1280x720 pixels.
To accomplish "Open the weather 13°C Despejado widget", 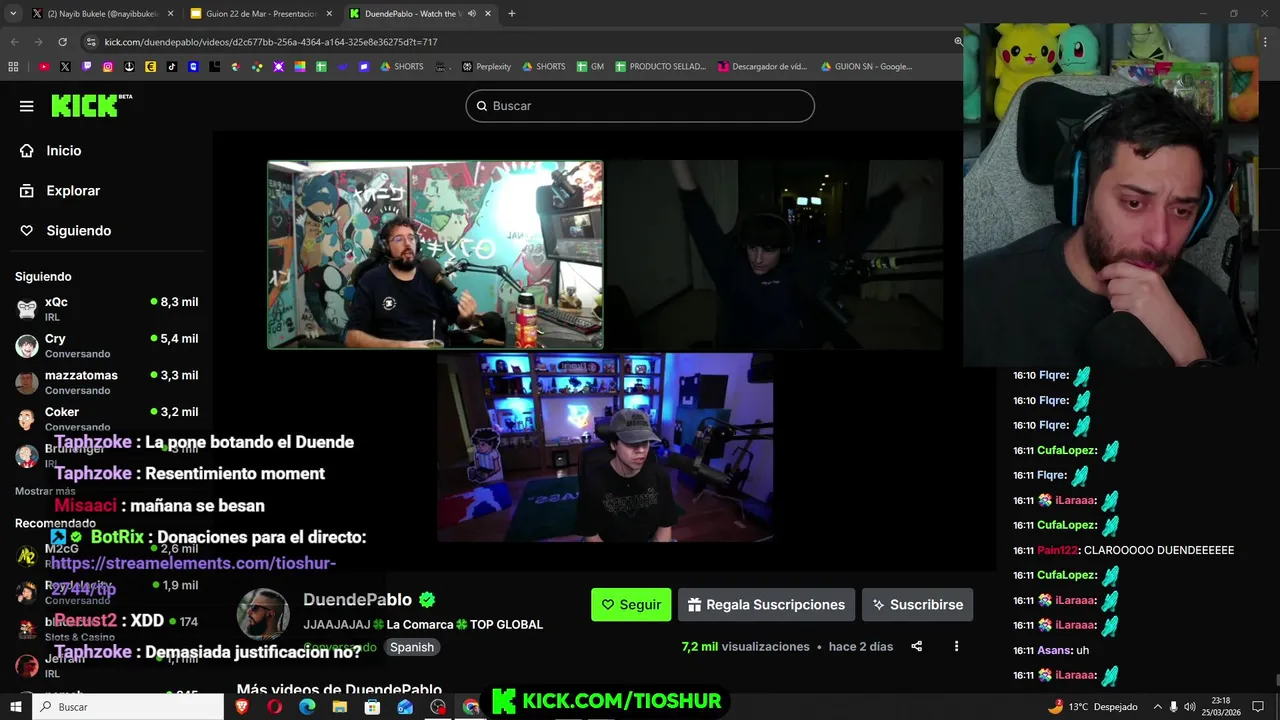I will [x=1092, y=707].
